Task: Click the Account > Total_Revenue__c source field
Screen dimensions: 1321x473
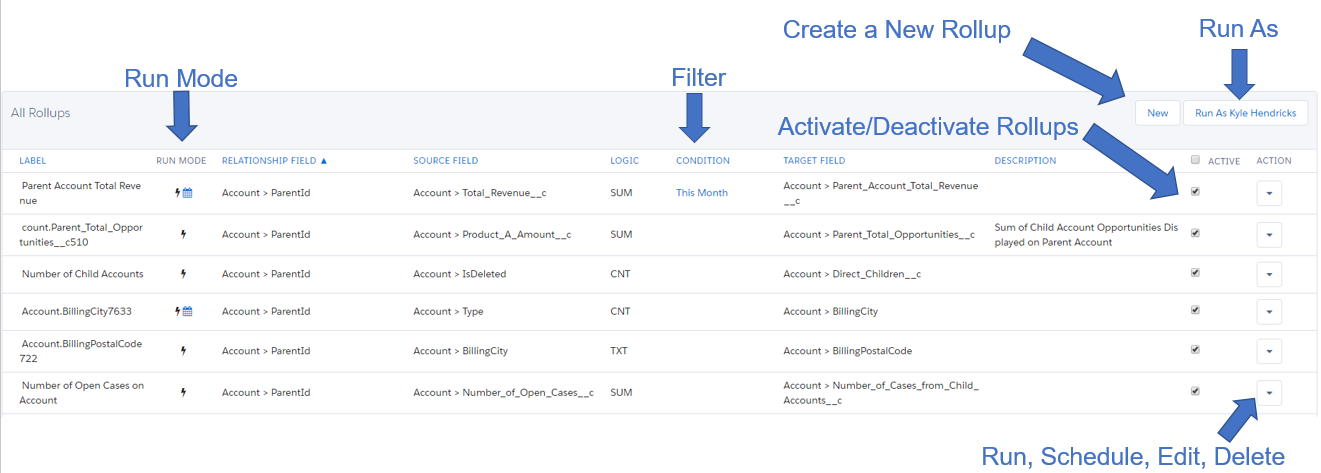Action: click(480, 193)
